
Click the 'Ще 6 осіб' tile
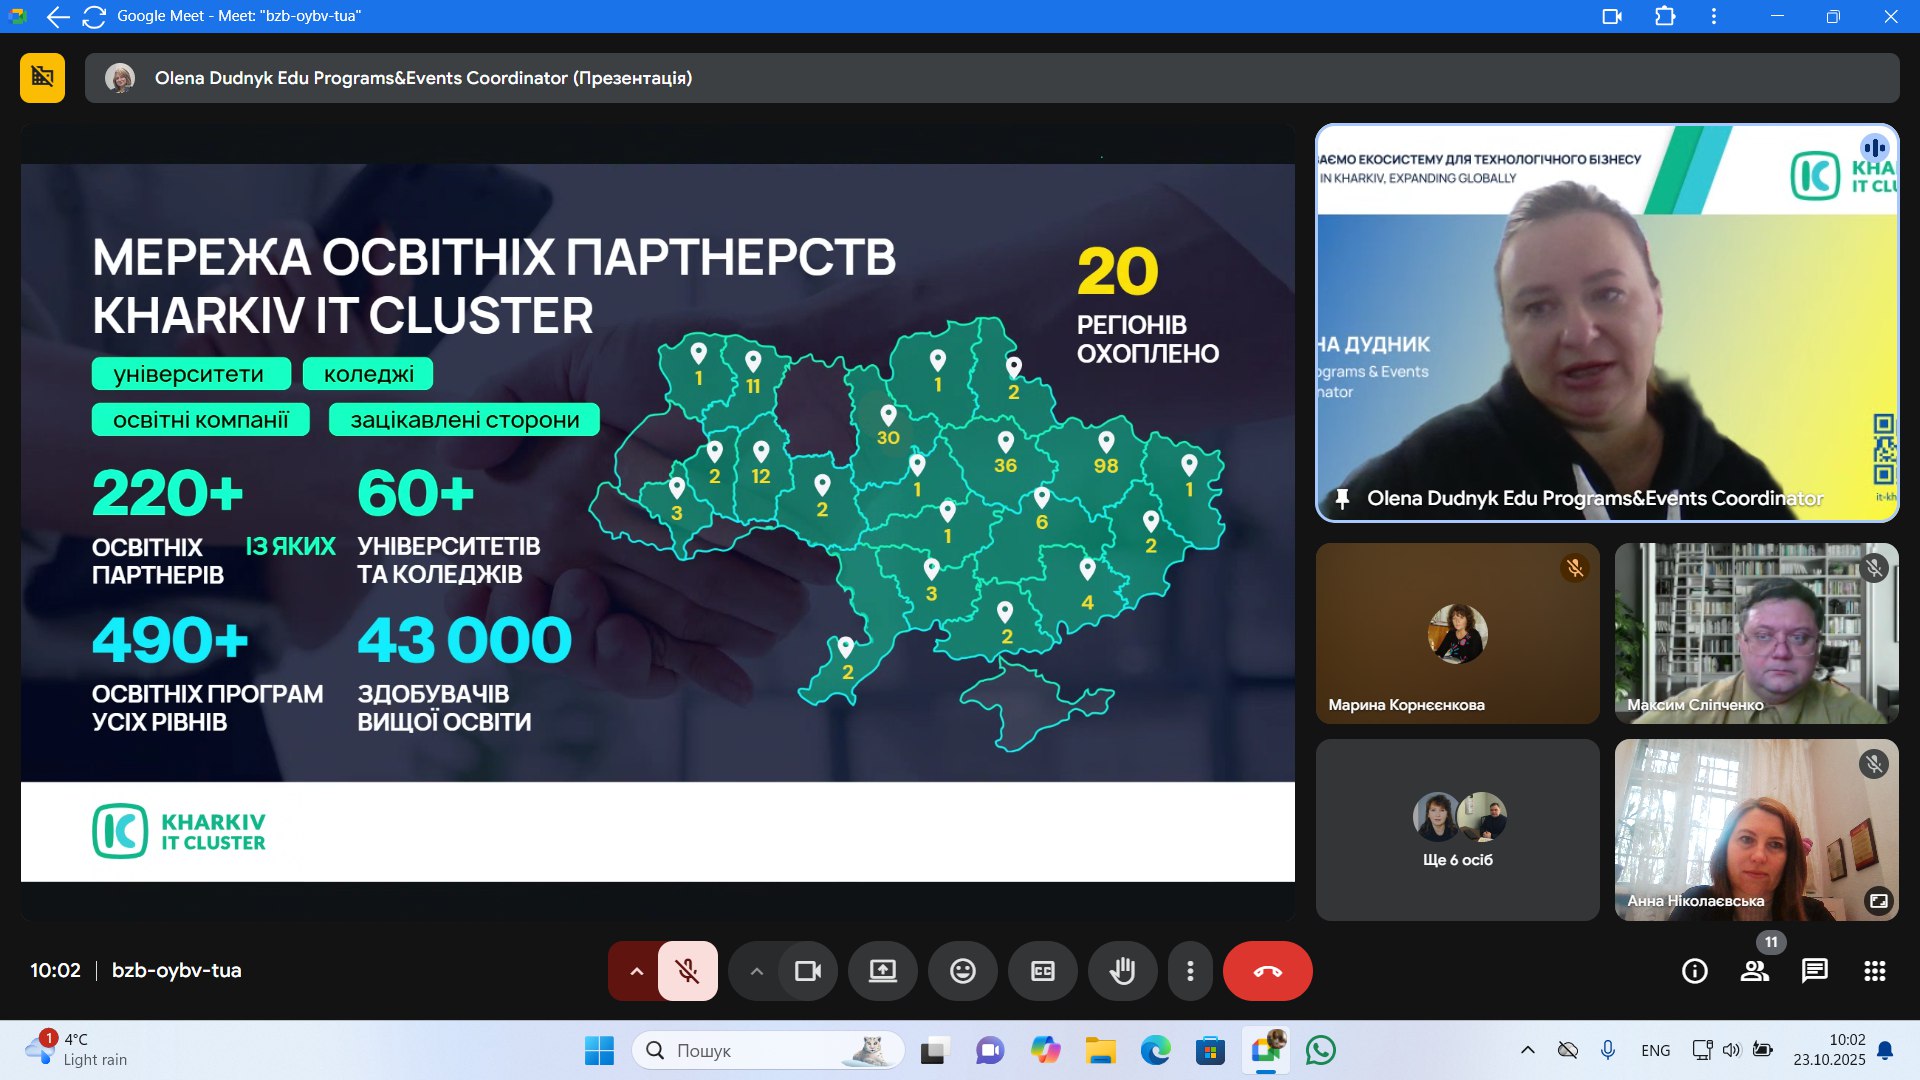coord(1457,830)
